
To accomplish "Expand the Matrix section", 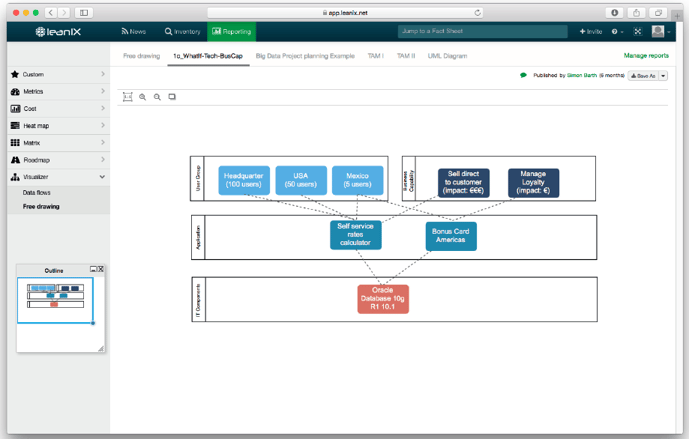I will pos(58,143).
